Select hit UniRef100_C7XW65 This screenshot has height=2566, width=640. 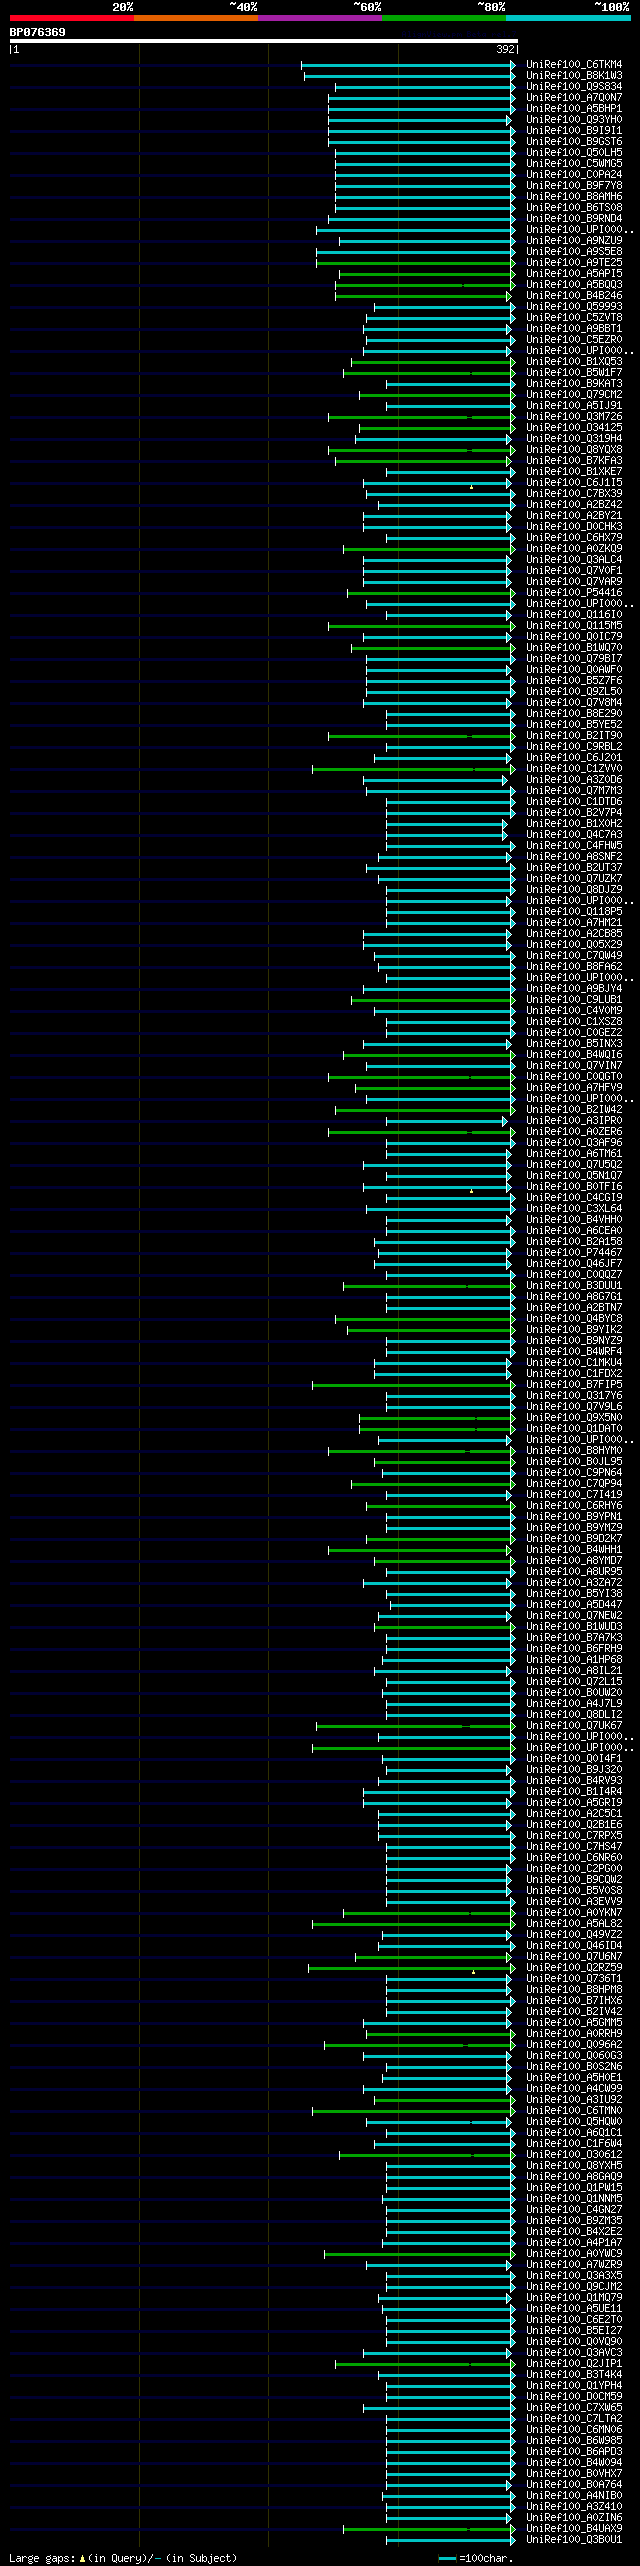[574, 2408]
